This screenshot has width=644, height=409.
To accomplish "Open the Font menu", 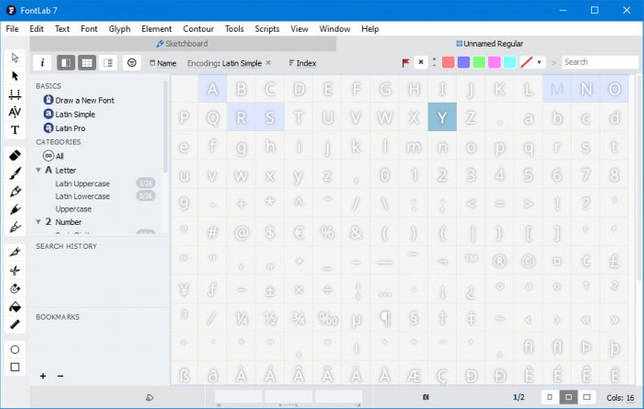I will tap(89, 29).
